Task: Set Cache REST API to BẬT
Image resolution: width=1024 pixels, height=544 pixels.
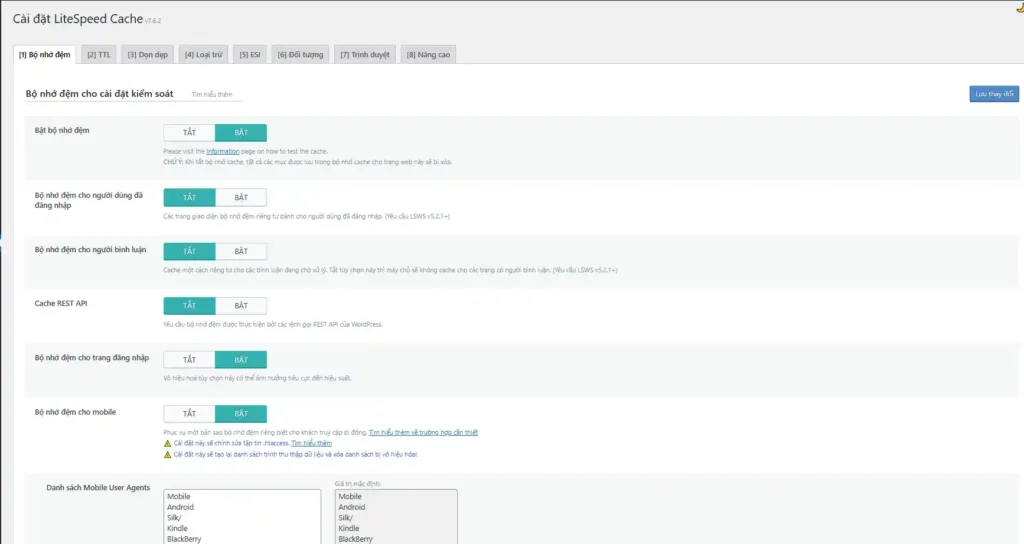Action: click(x=241, y=306)
